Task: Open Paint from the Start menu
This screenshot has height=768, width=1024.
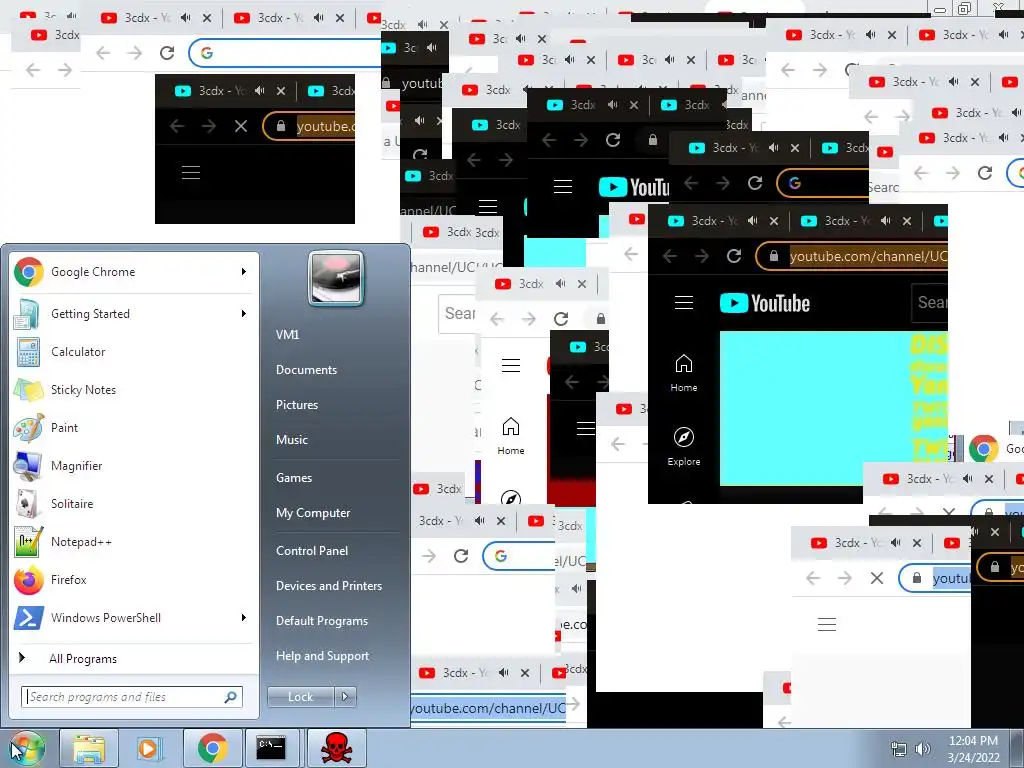Action: [134, 428]
